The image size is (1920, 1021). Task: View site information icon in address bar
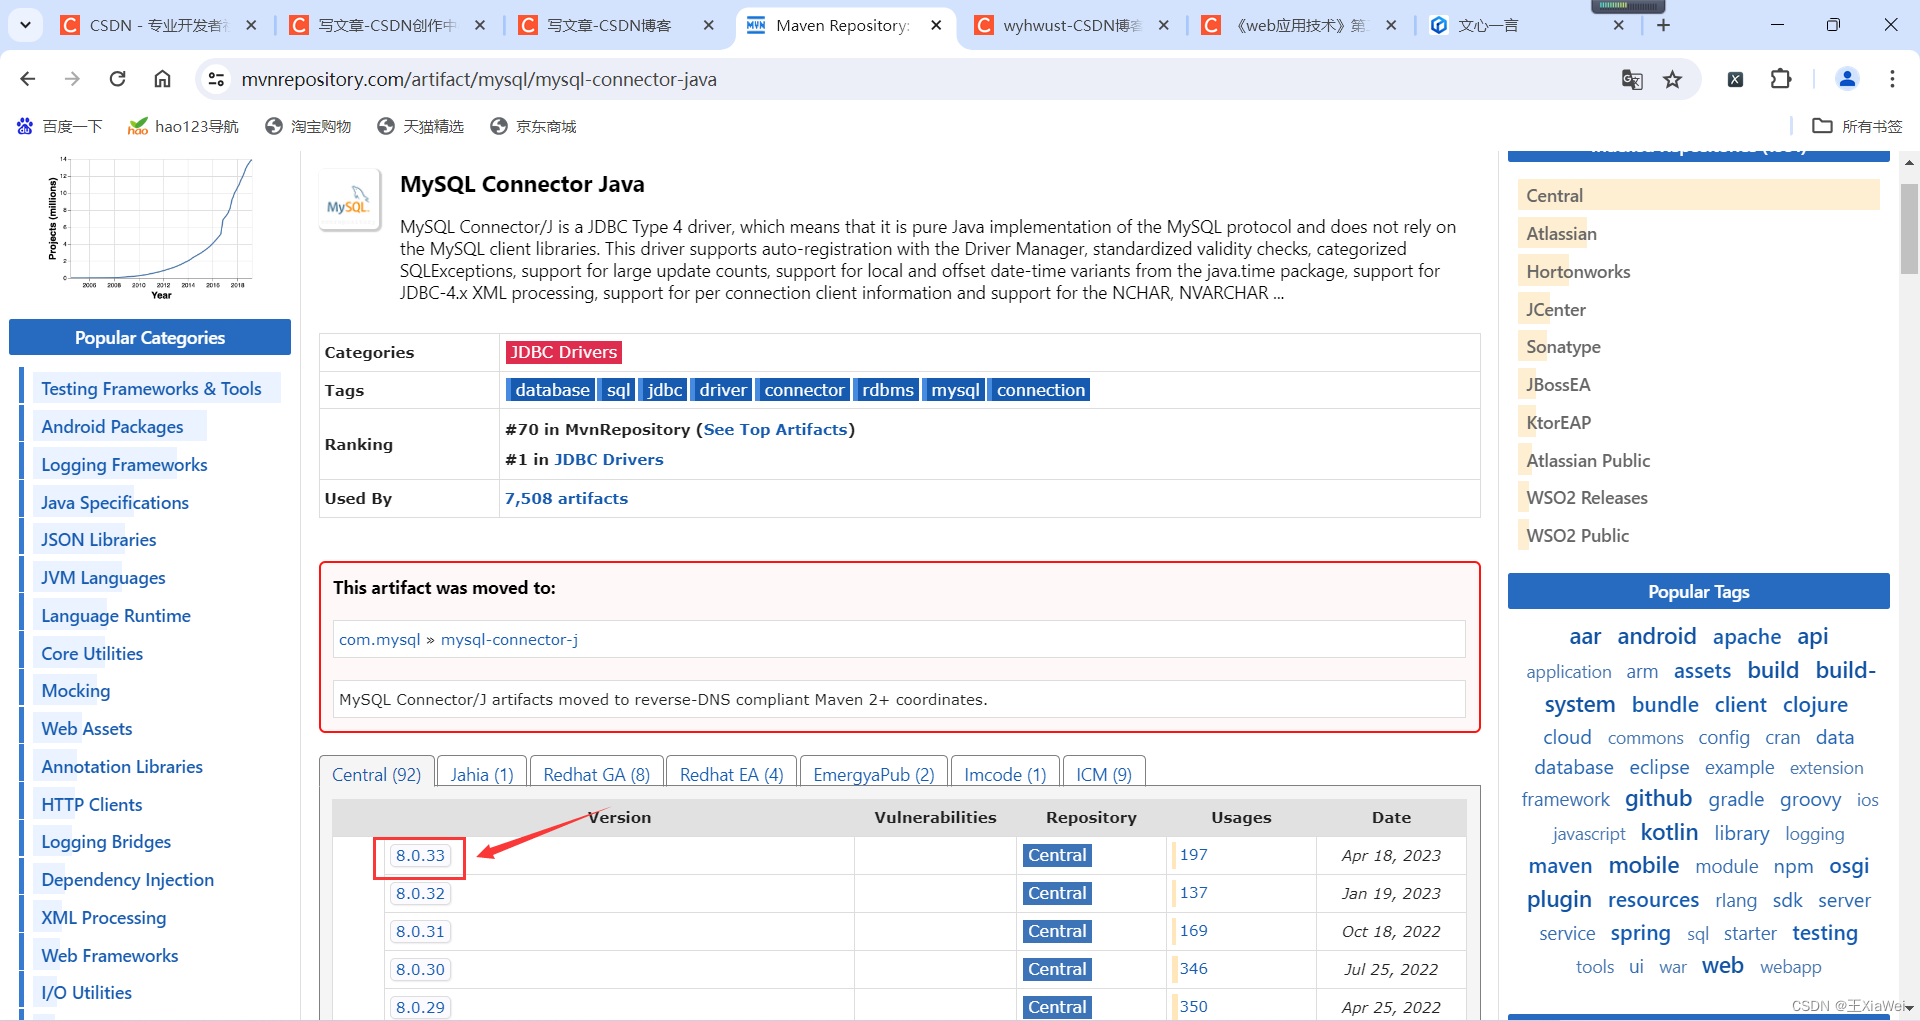tap(216, 79)
